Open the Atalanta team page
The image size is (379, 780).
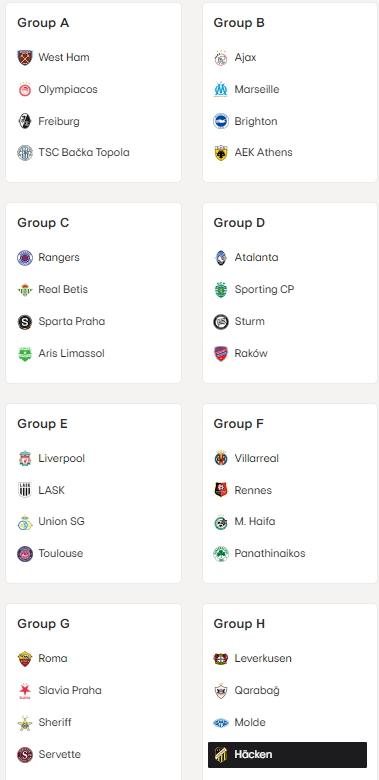pos(256,258)
